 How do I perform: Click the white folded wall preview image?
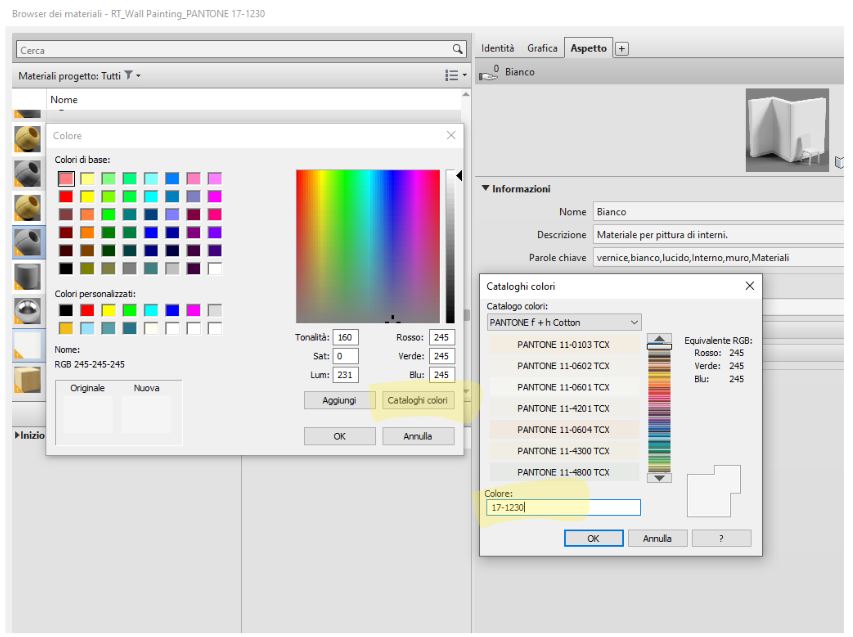tap(787, 130)
